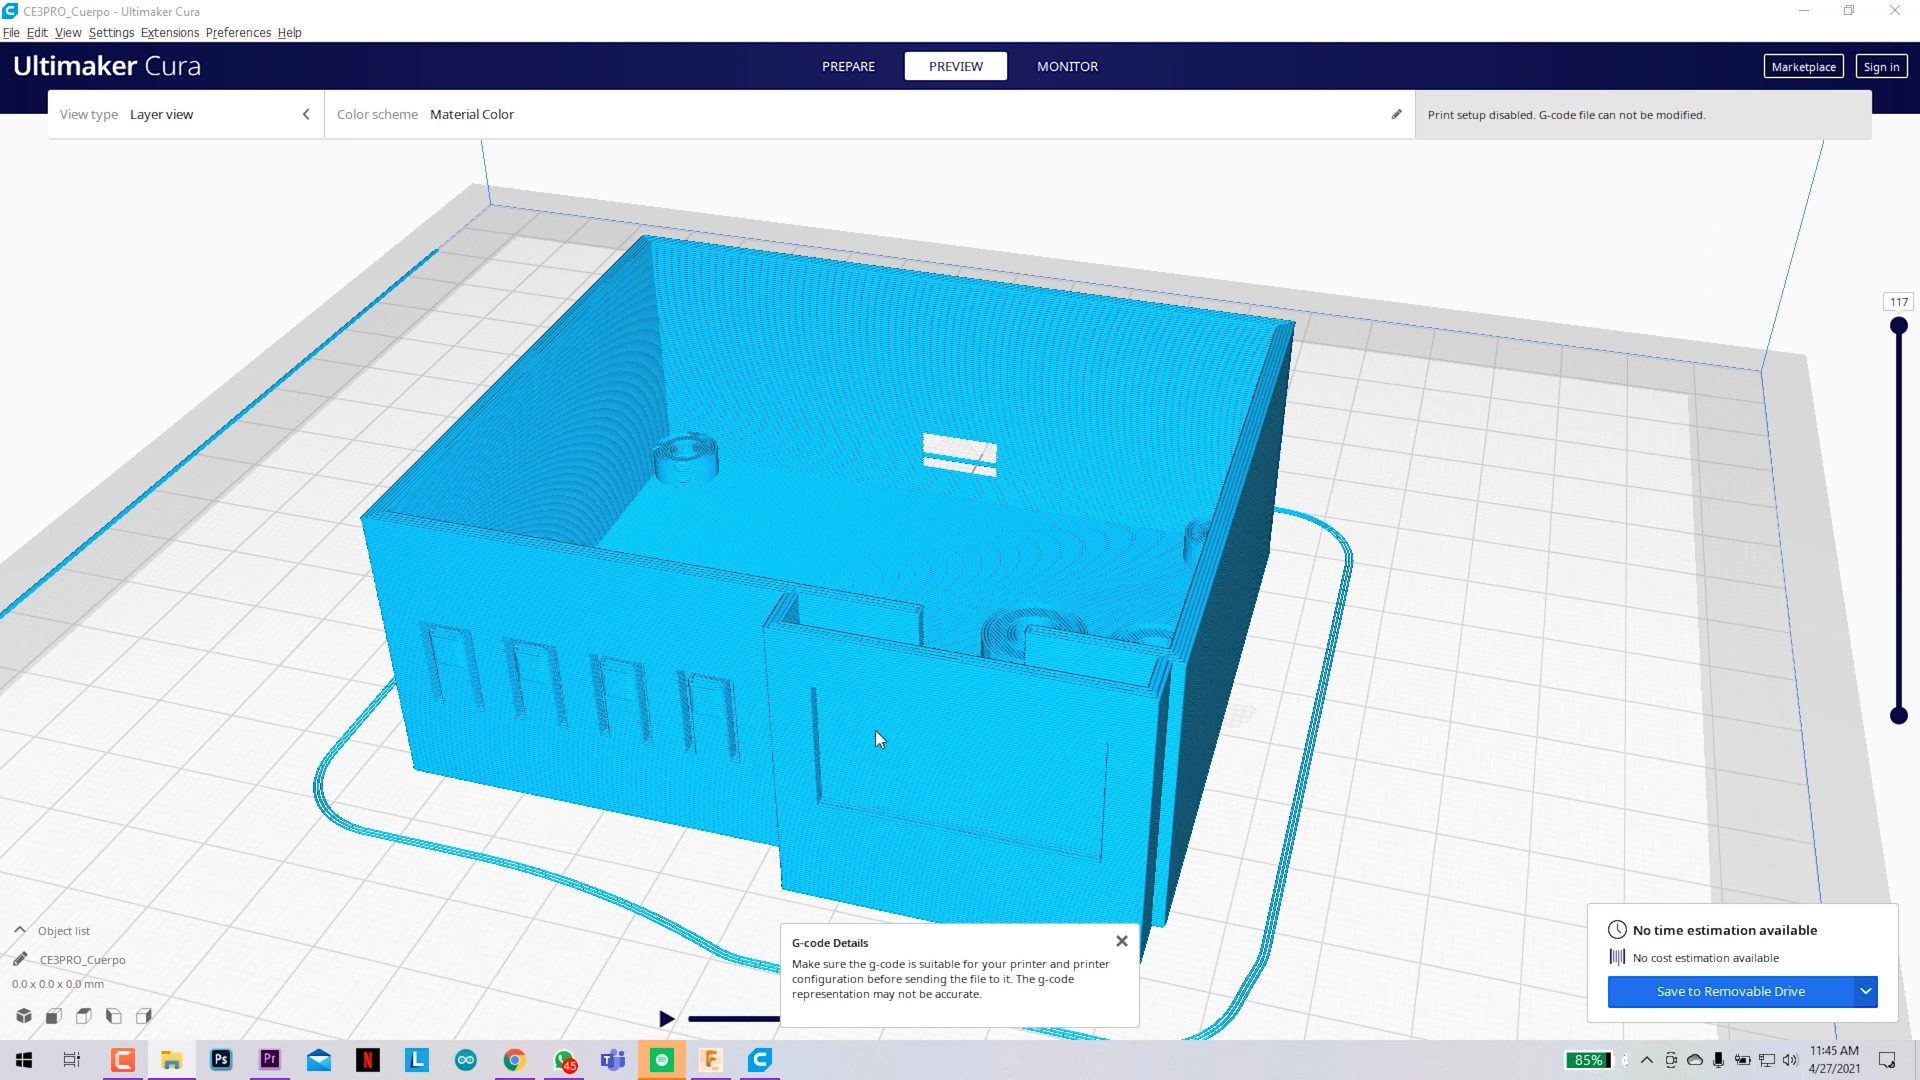Open the Extensions menu

169,32
